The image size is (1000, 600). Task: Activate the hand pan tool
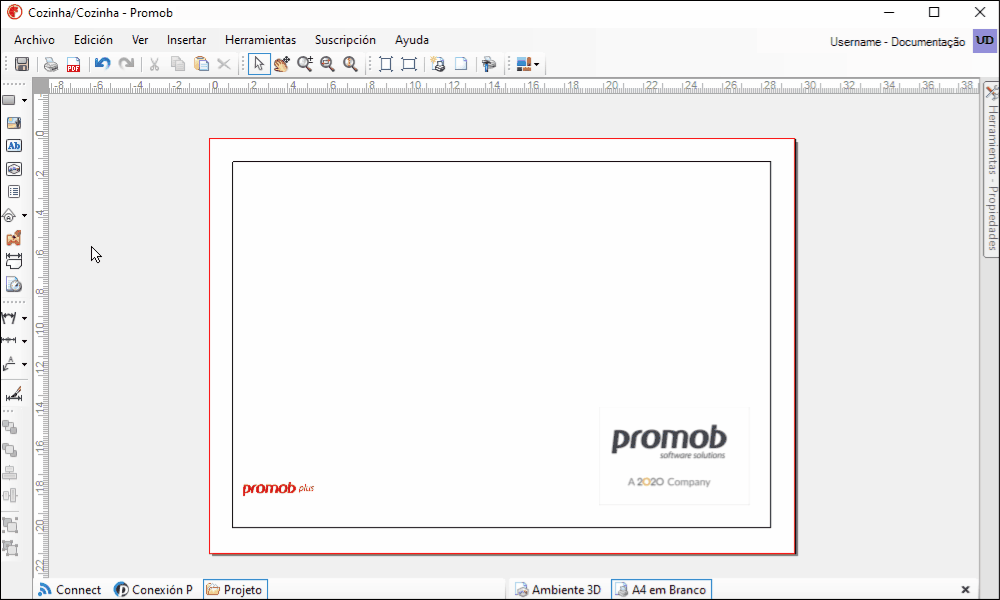coord(282,64)
